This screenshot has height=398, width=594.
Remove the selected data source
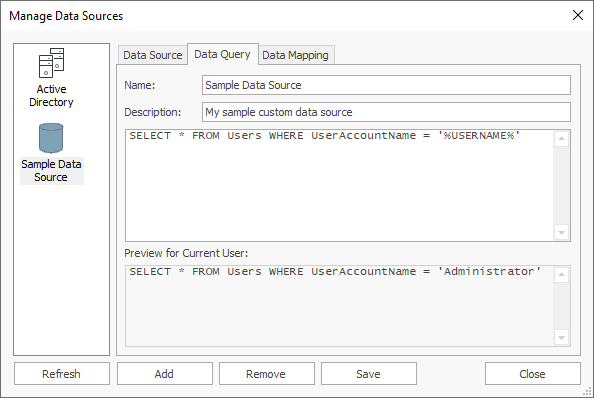(266, 374)
